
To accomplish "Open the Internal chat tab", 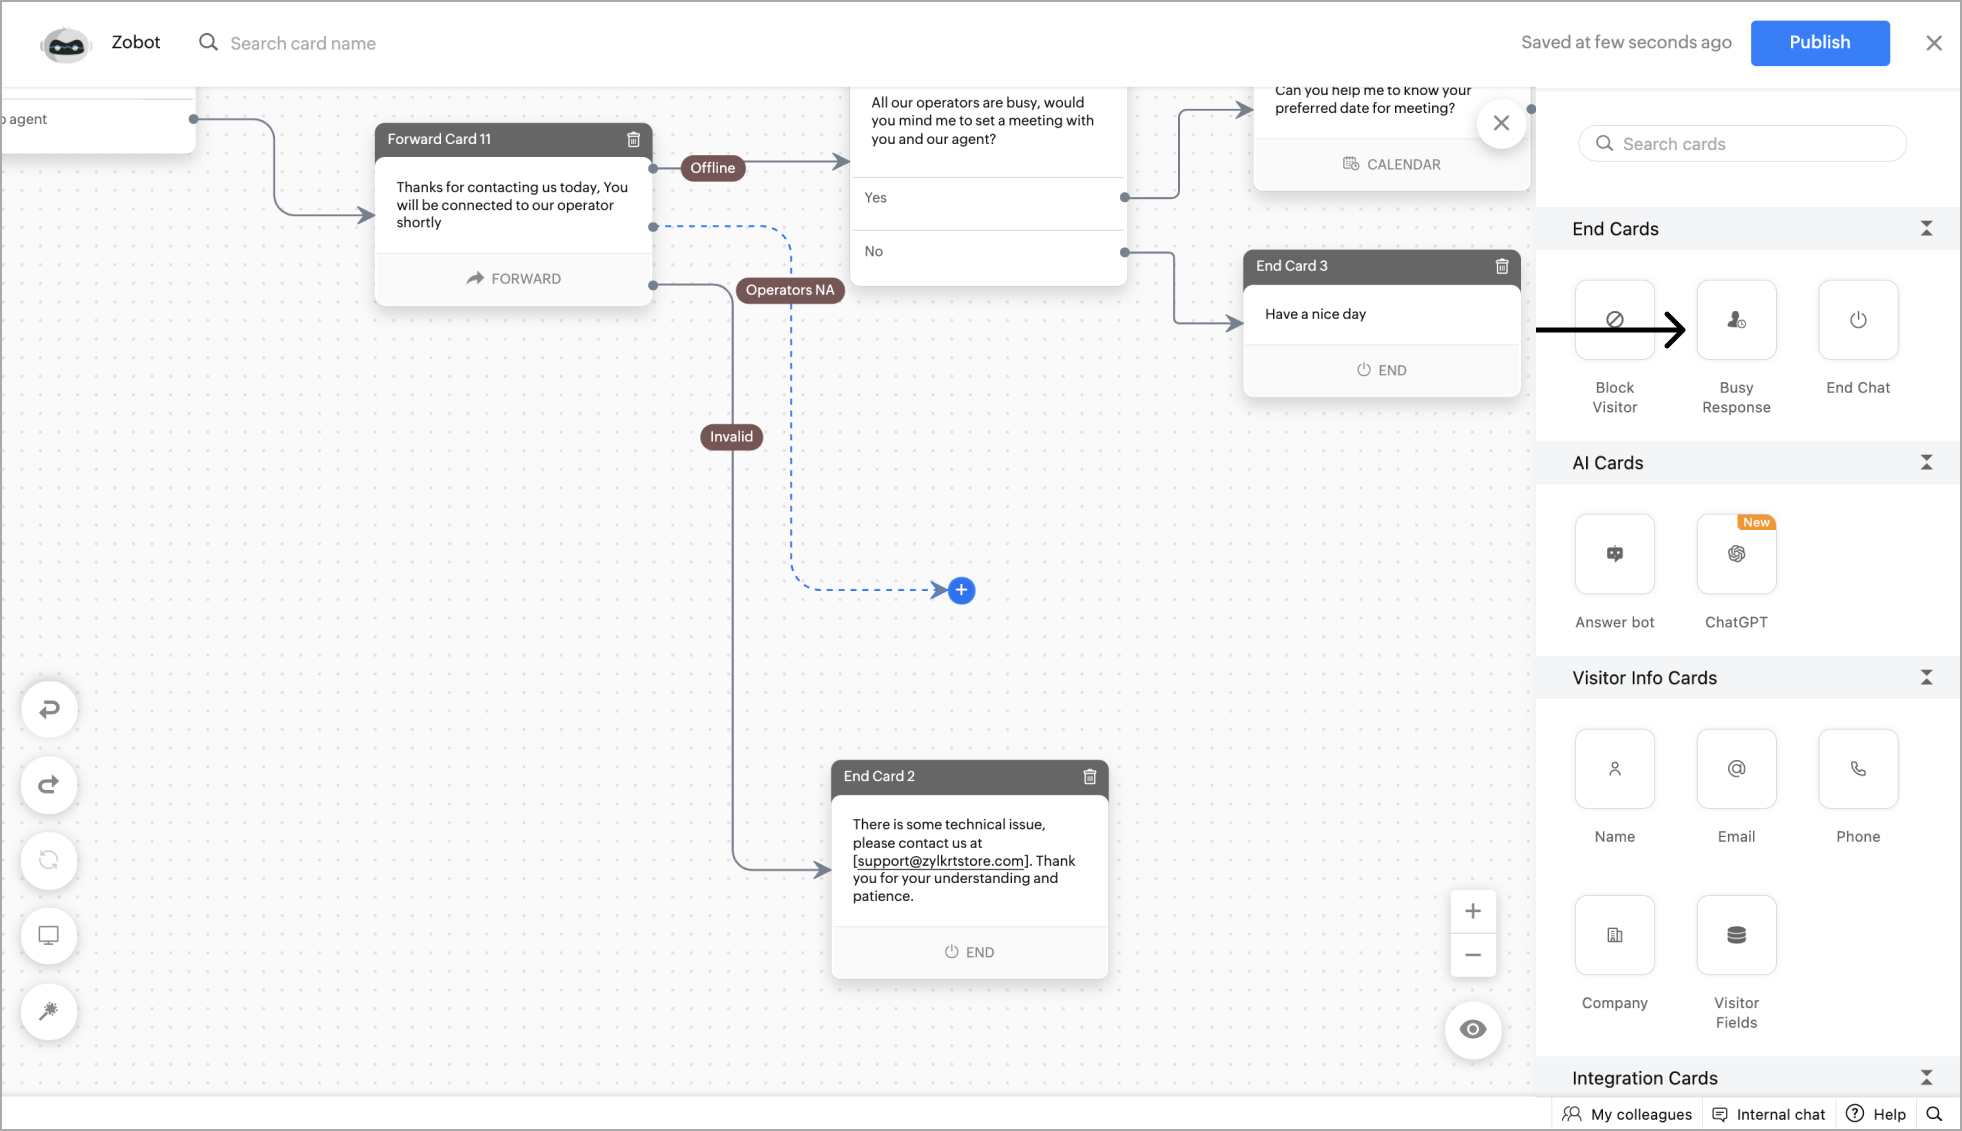I will pos(1768,1114).
